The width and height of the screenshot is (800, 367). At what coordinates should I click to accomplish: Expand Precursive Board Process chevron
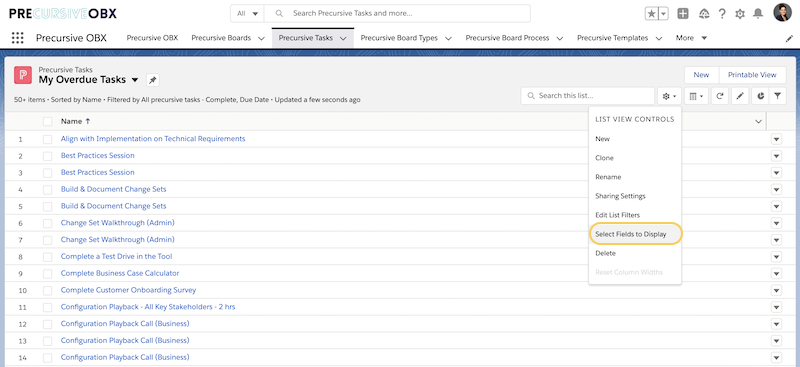pos(560,38)
